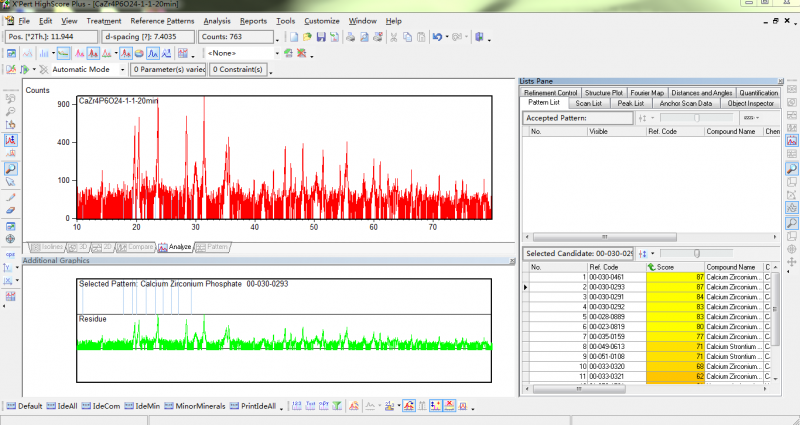Click the Default batch button
Screen dimensions: 800x425
point(24,406)
